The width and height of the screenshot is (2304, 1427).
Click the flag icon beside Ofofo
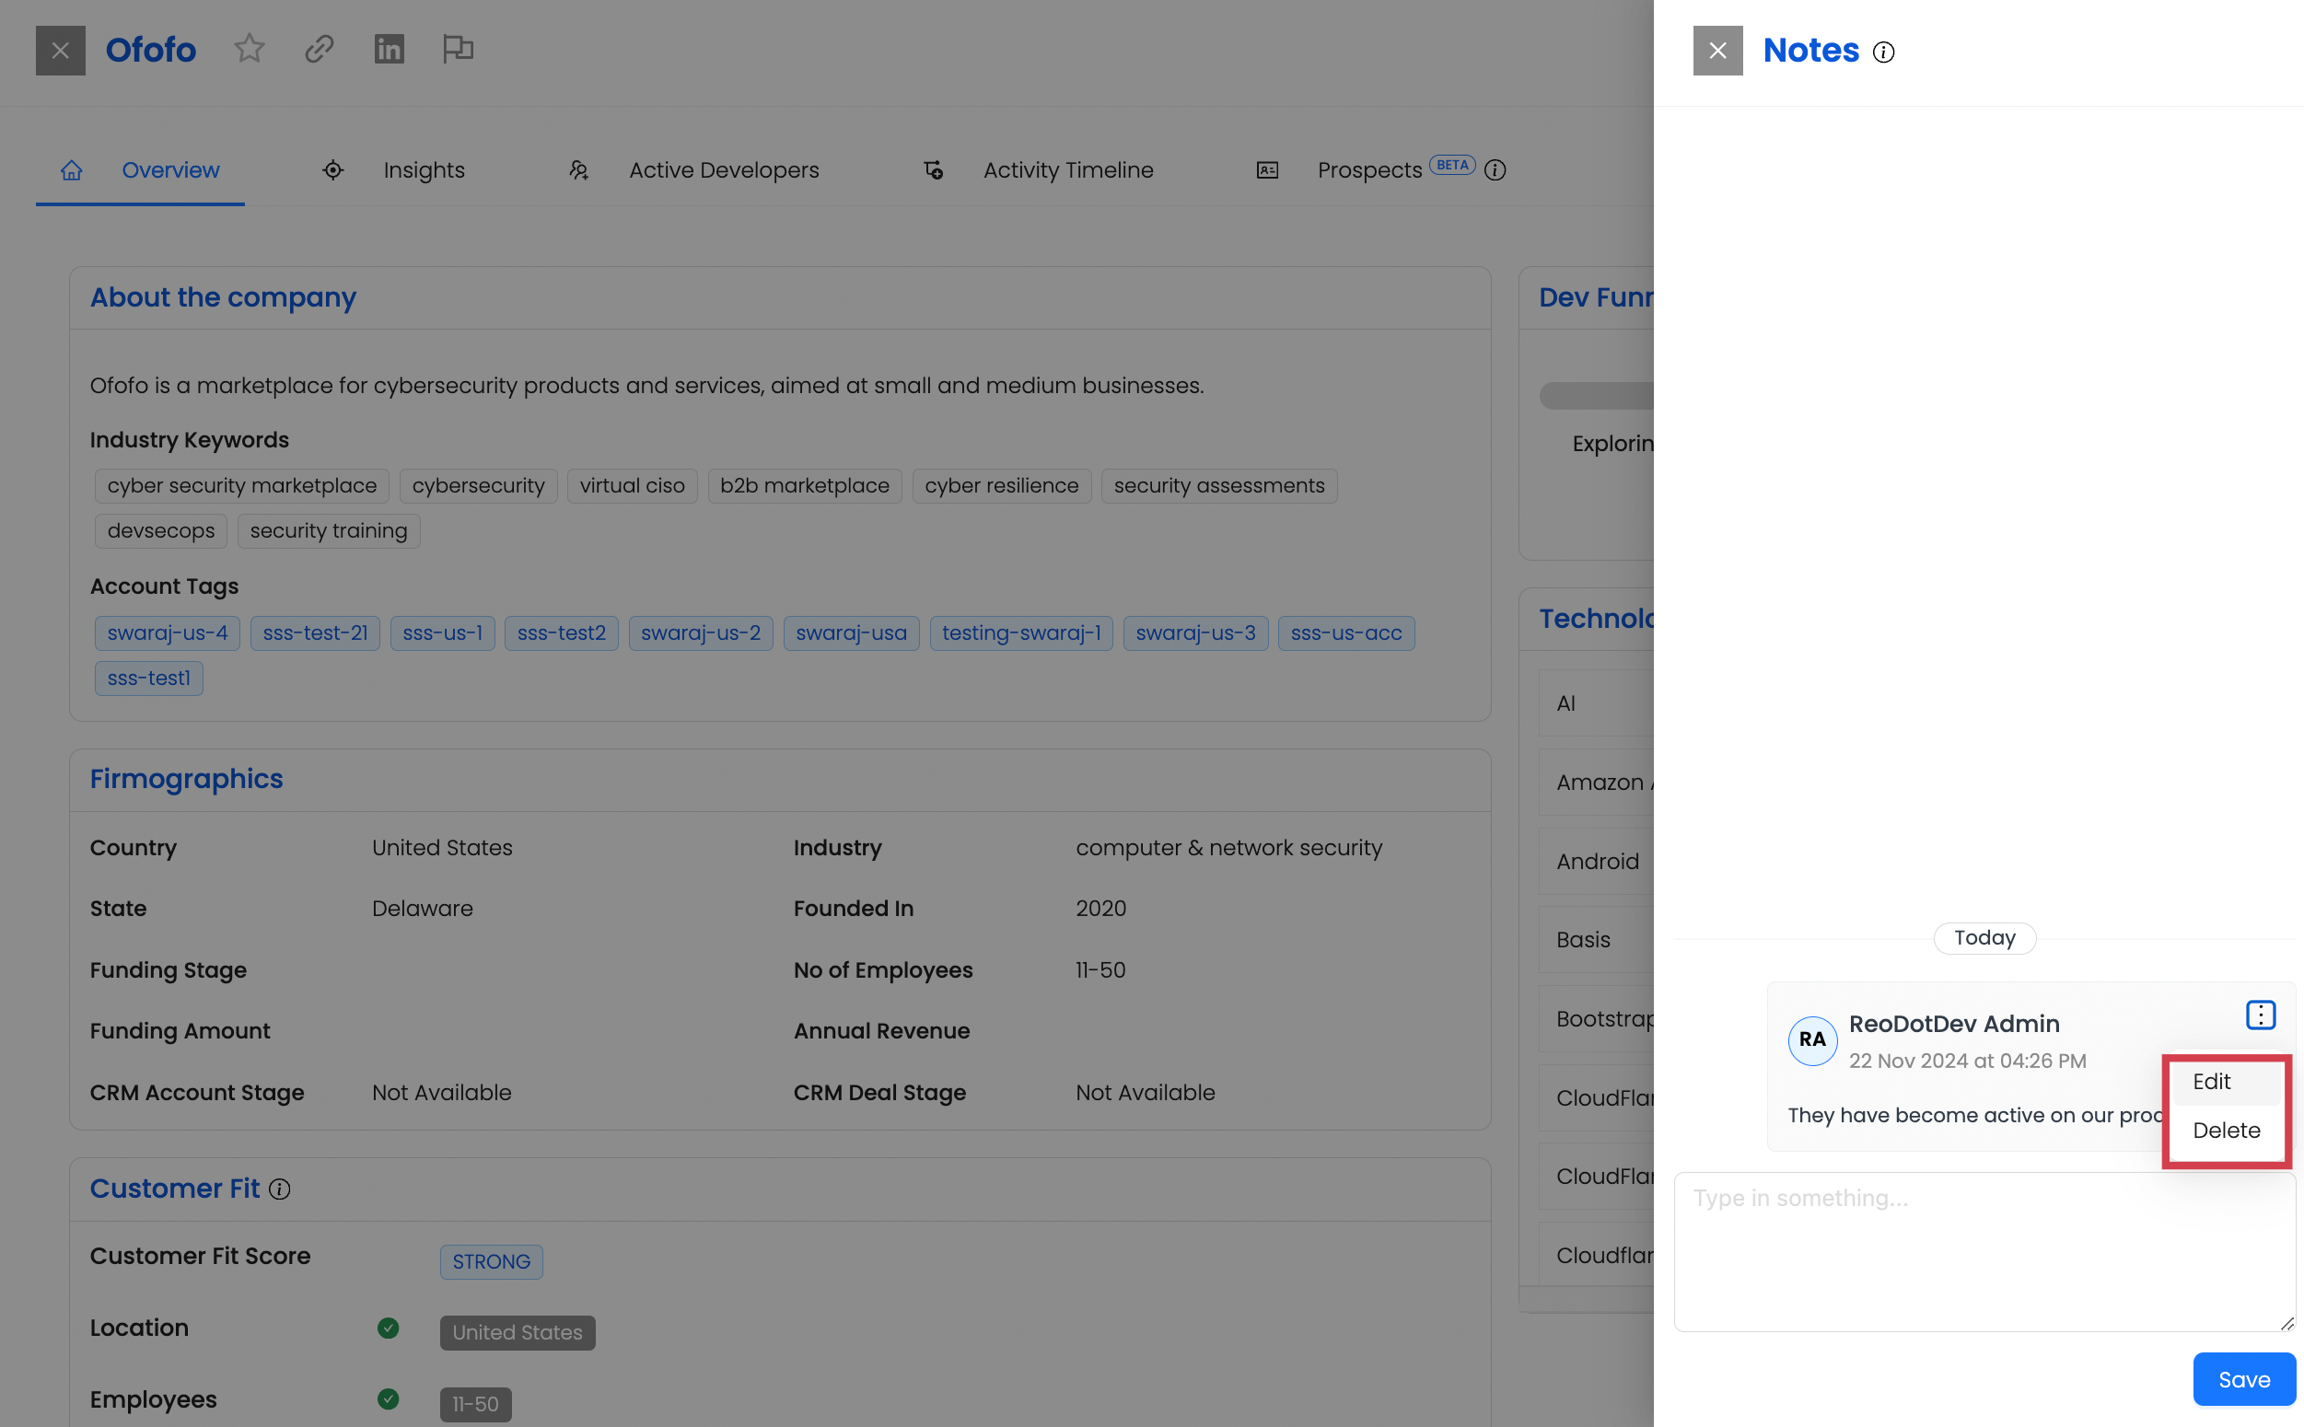[x=458, y=49]
